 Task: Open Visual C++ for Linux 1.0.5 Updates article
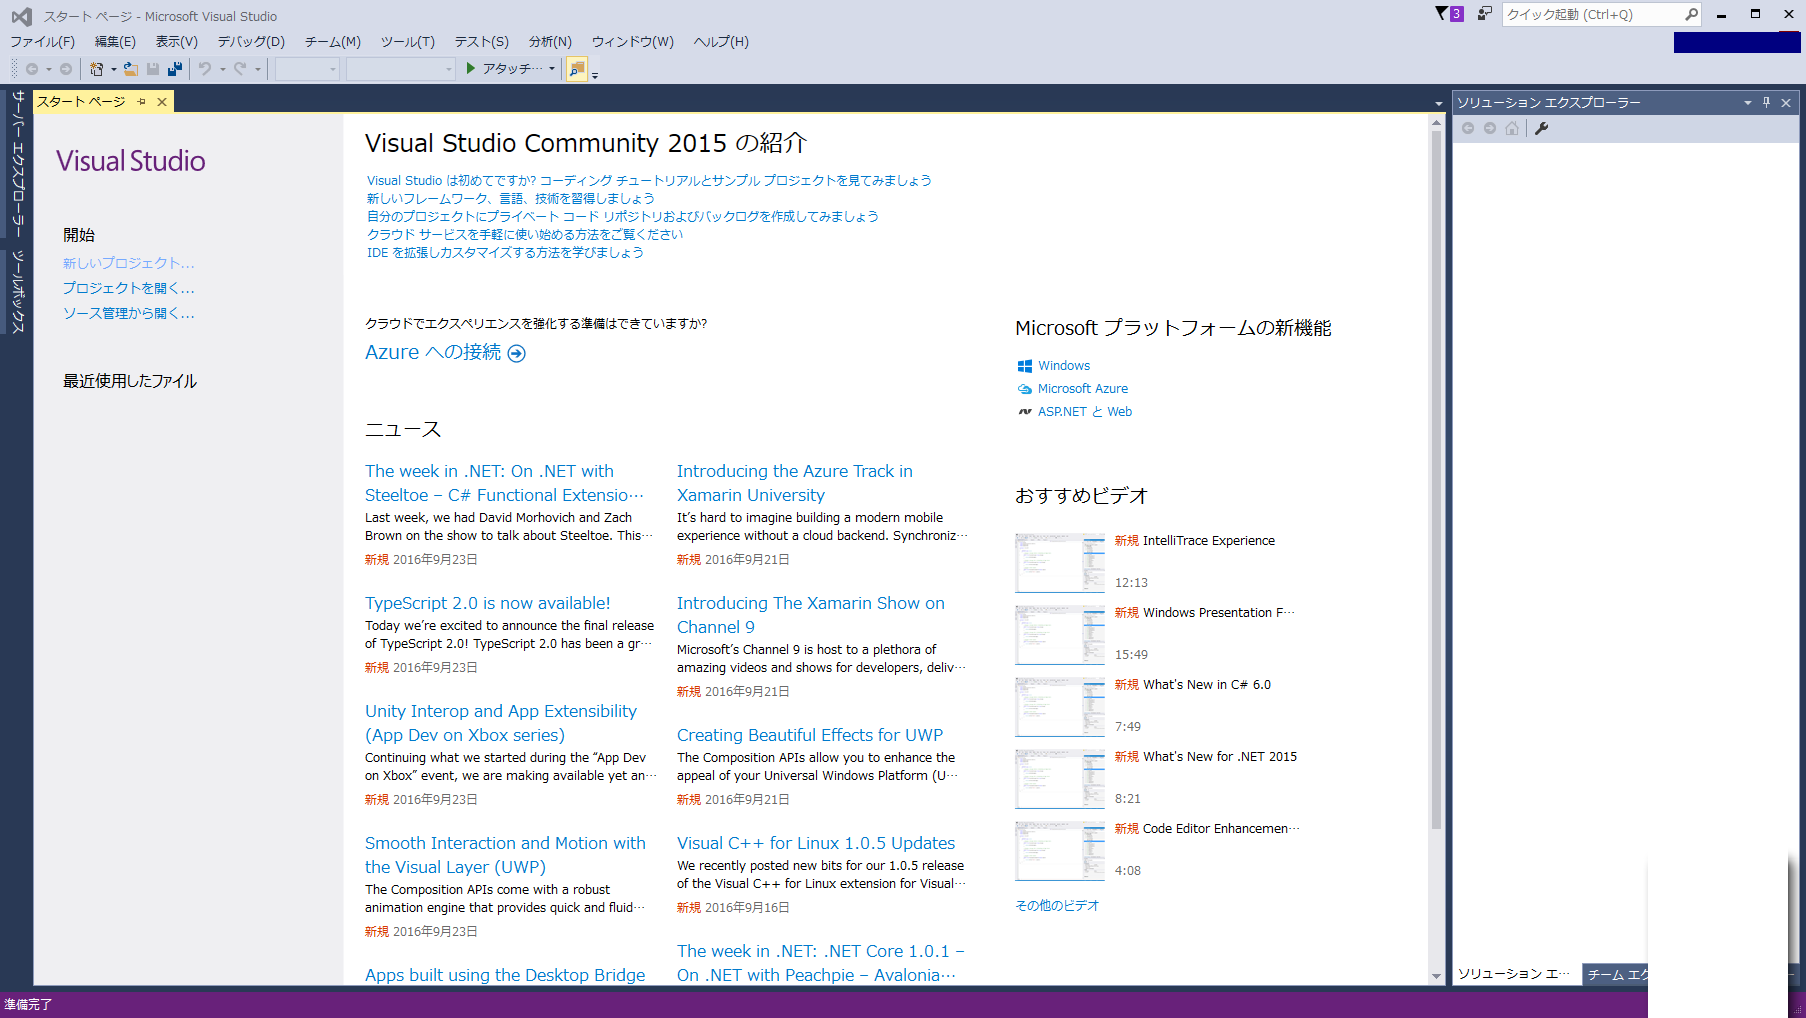pyautogui.click(x=816, y=843)
